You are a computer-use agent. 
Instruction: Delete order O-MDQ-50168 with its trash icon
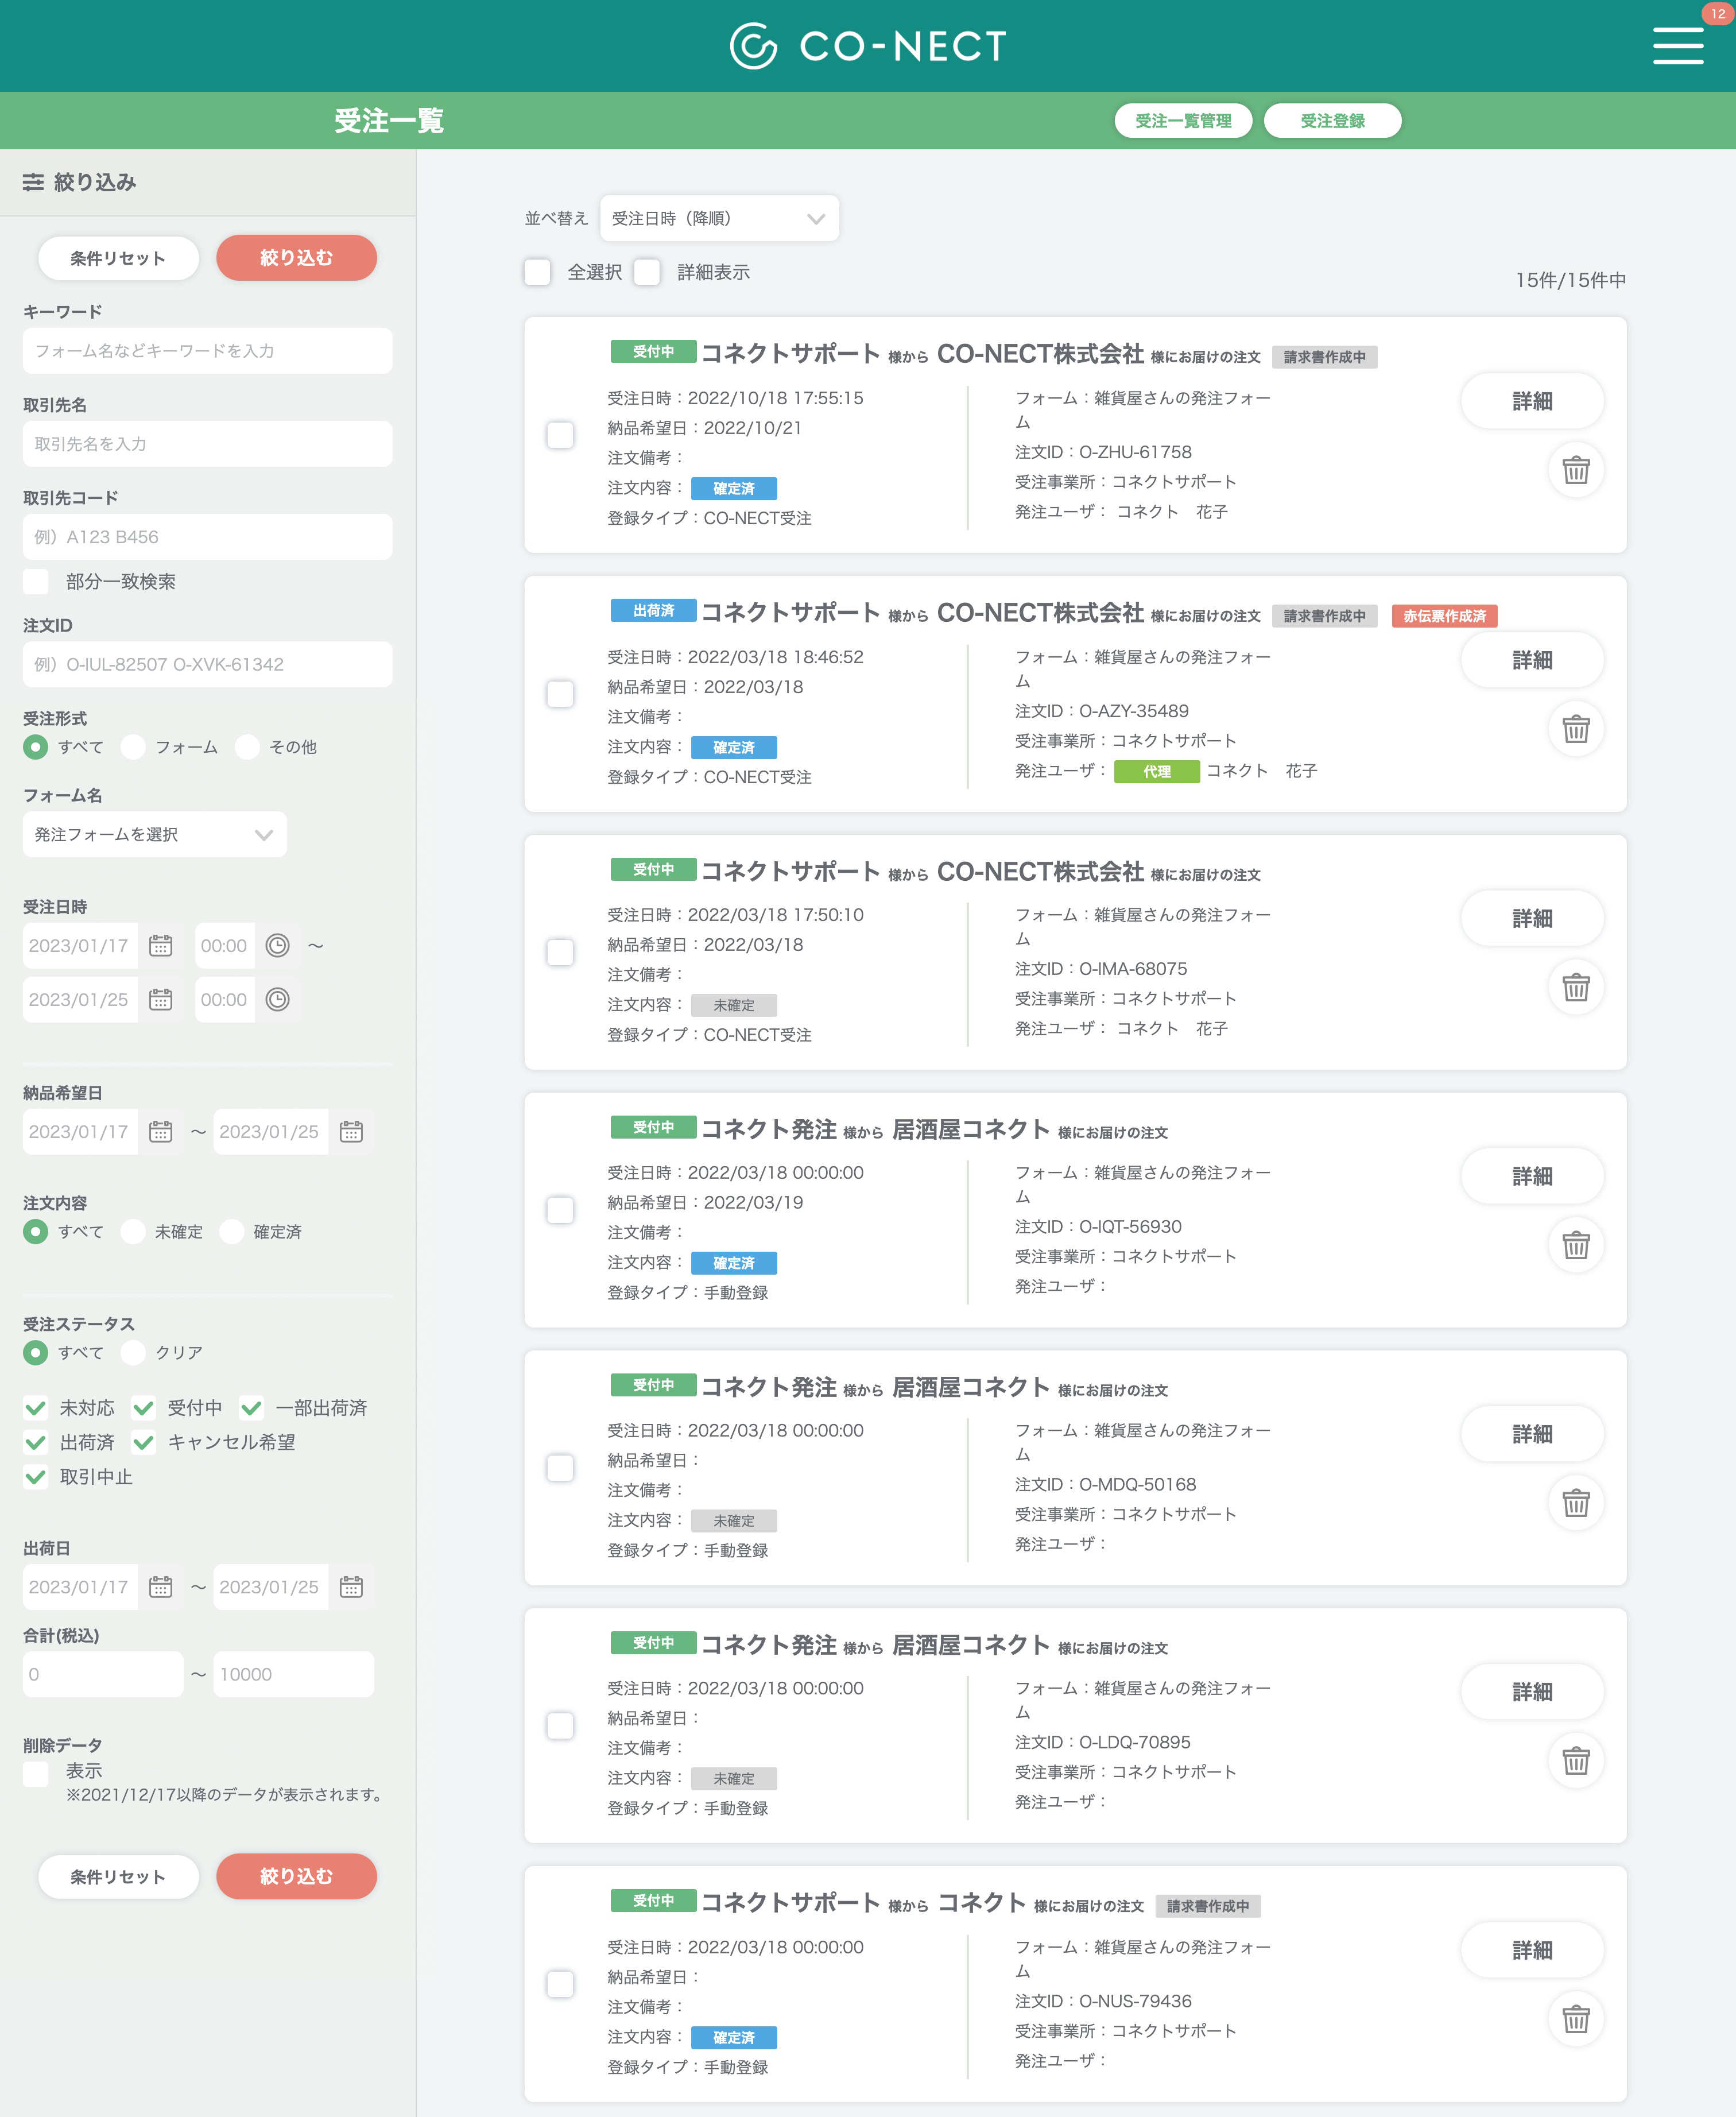click(1575, 1503)
